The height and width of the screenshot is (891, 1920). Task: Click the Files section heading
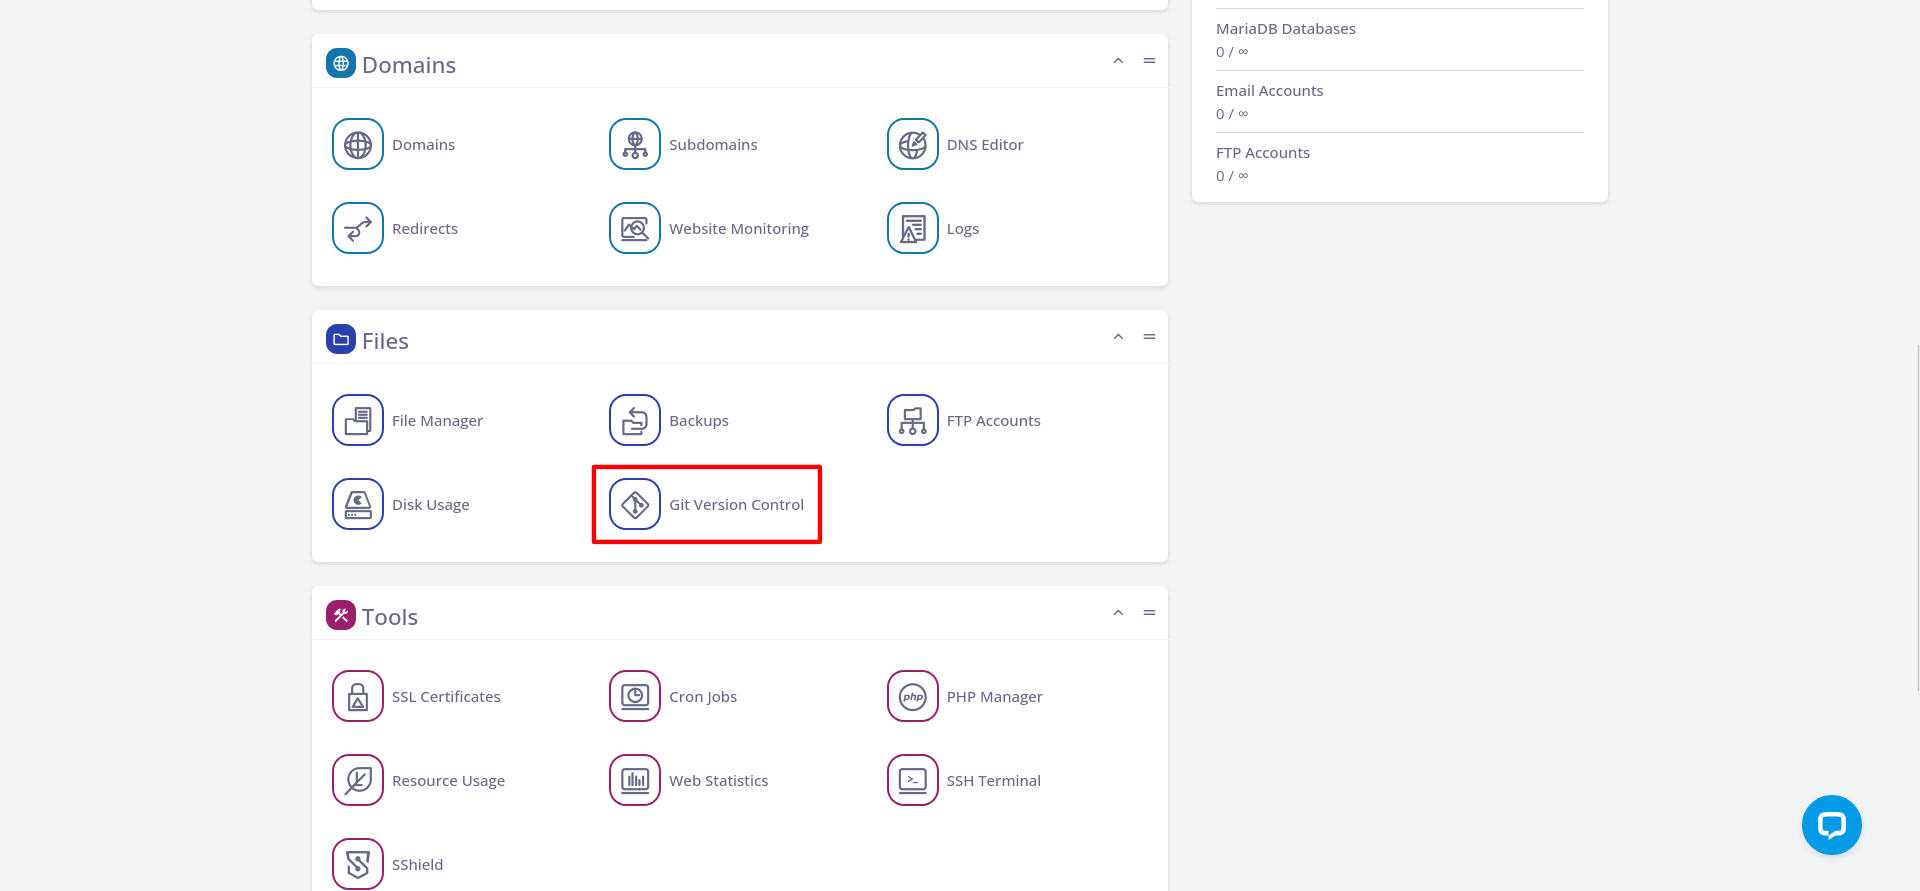coord(385,341)
